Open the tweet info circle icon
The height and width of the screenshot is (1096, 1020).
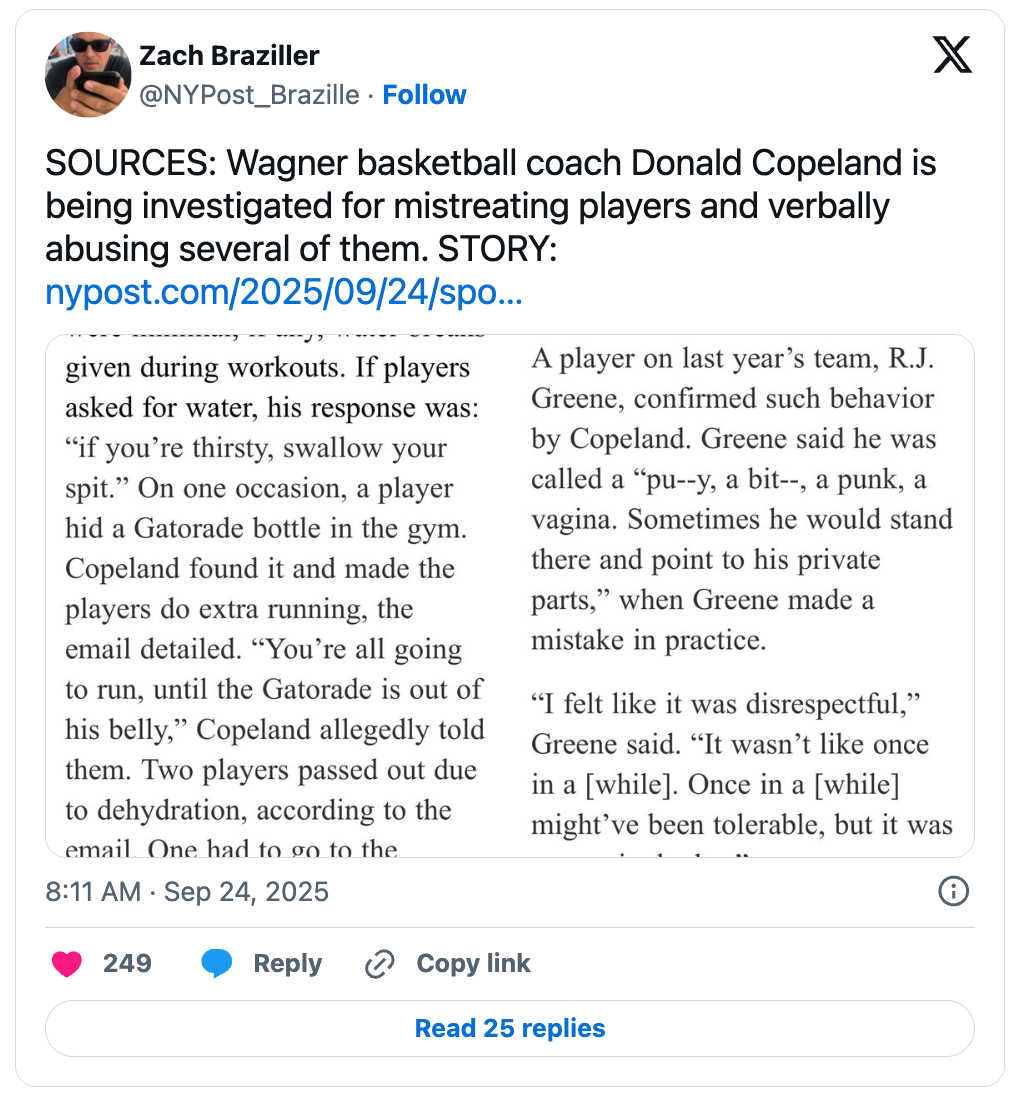(954, 891)
